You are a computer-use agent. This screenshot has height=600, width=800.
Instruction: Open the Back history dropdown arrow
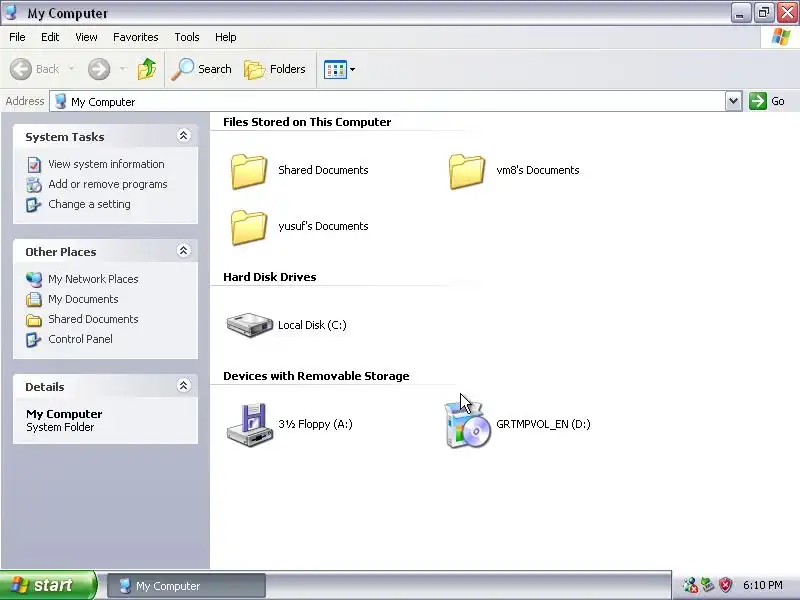click(x=71, y=69)
